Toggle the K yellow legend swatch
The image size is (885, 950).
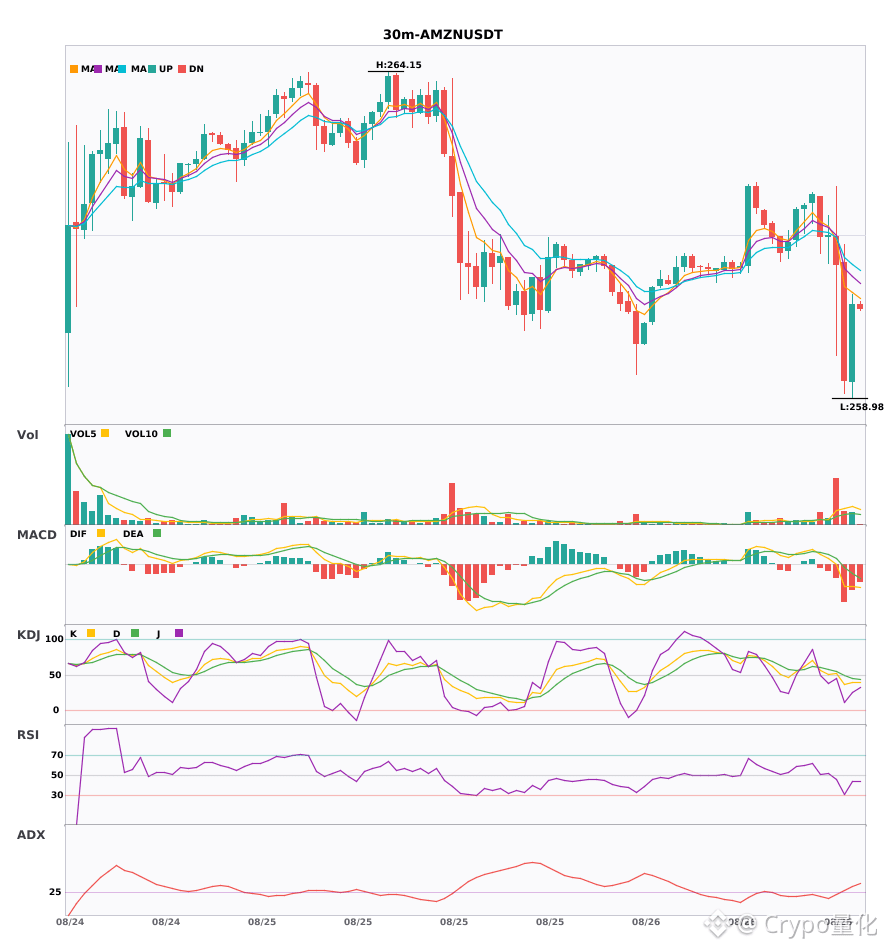(x=91, y=633)
